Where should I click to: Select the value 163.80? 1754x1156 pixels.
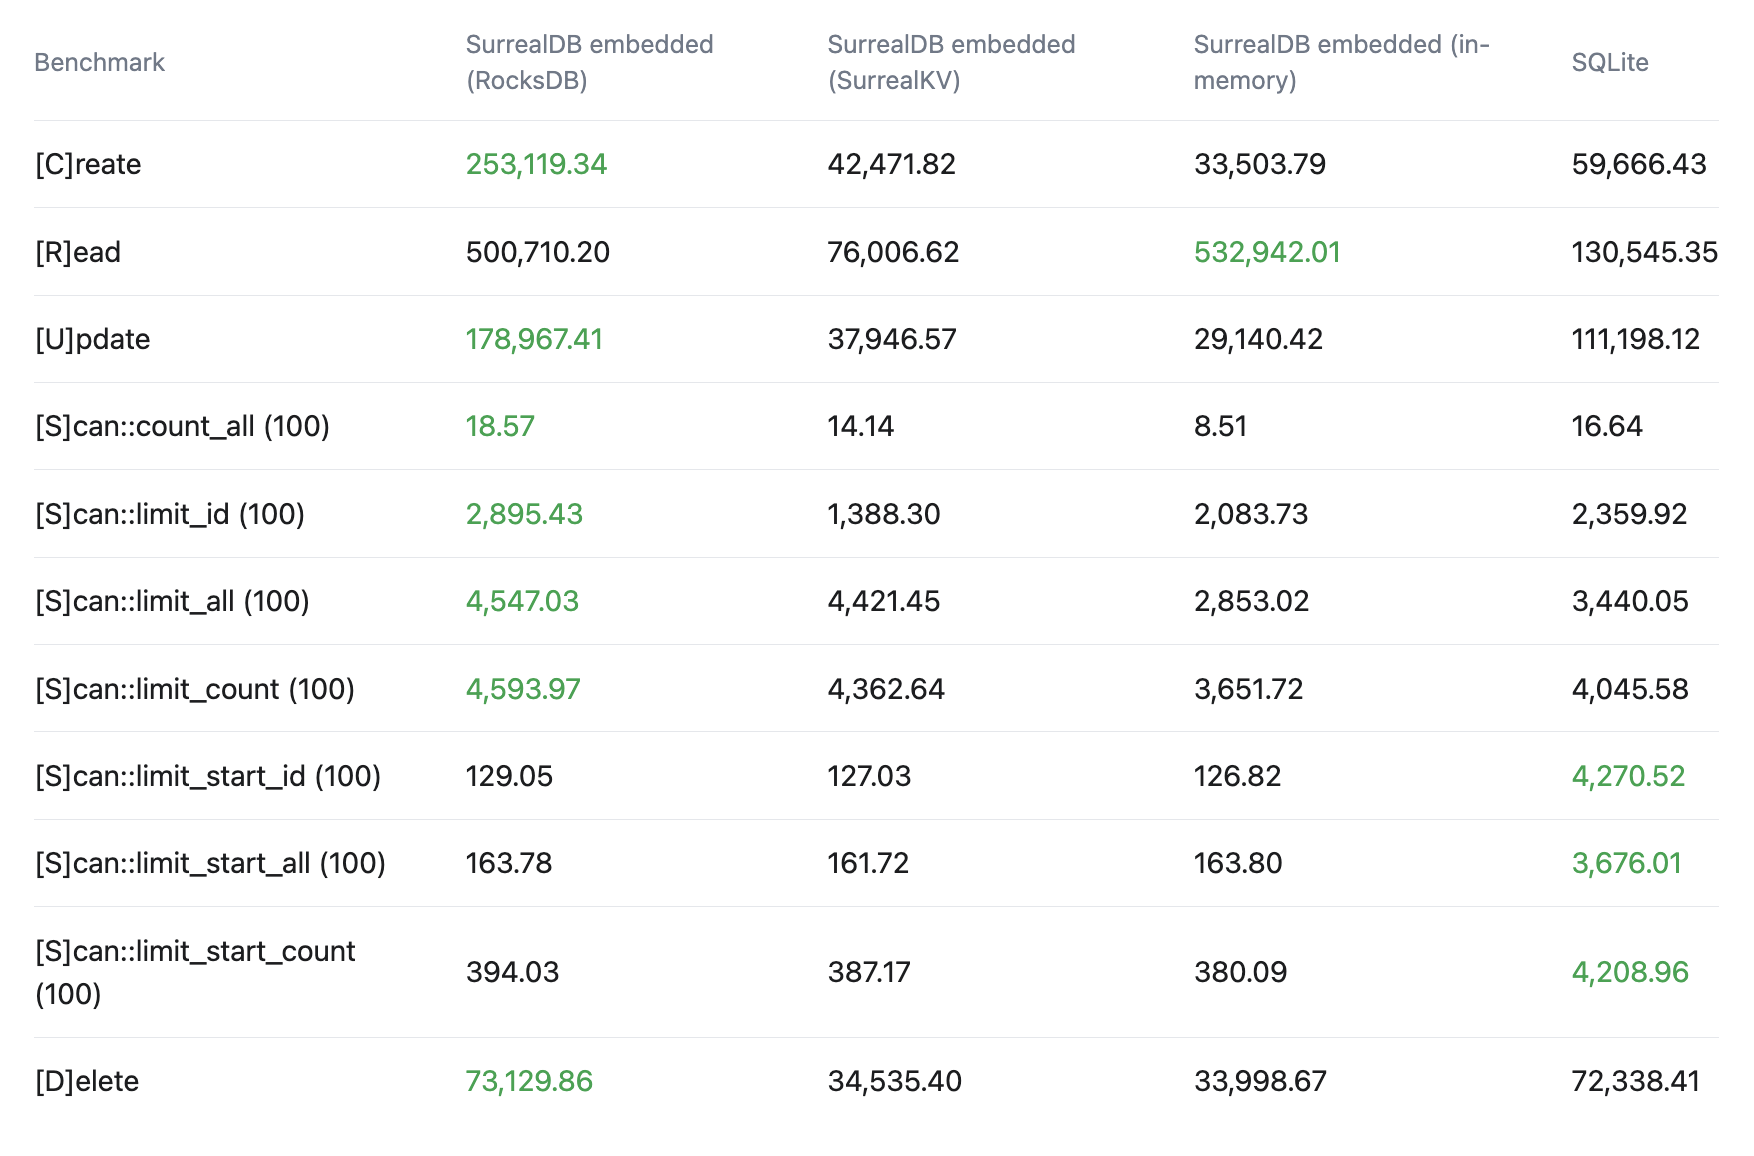point(1238,863)
